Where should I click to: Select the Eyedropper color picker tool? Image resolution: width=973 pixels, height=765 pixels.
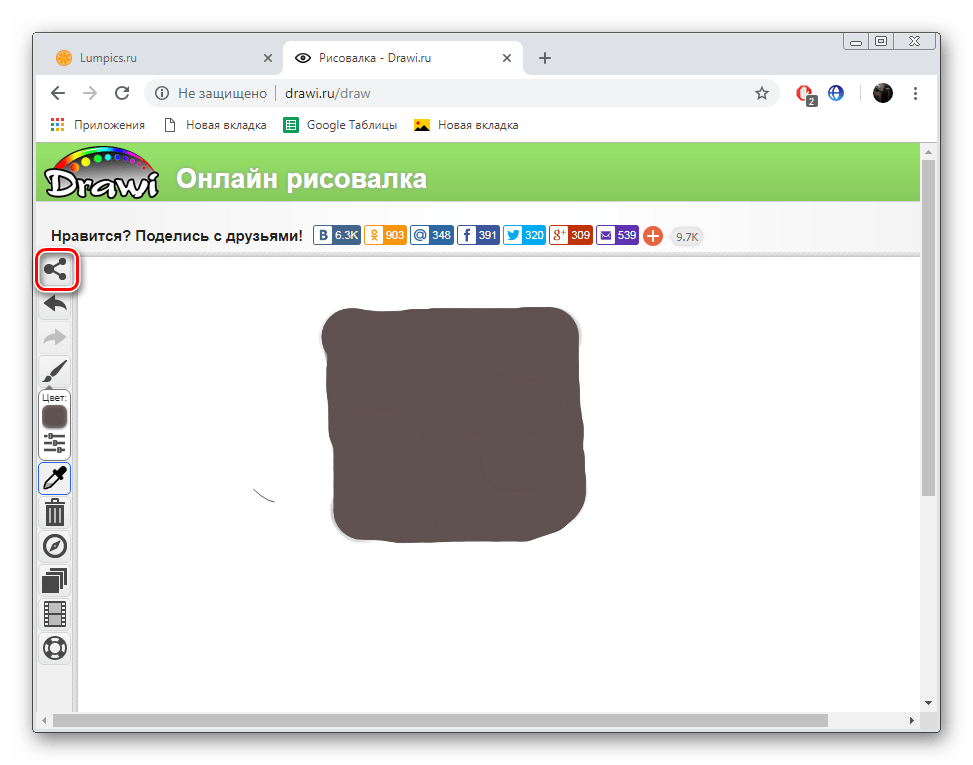(55, 479)
